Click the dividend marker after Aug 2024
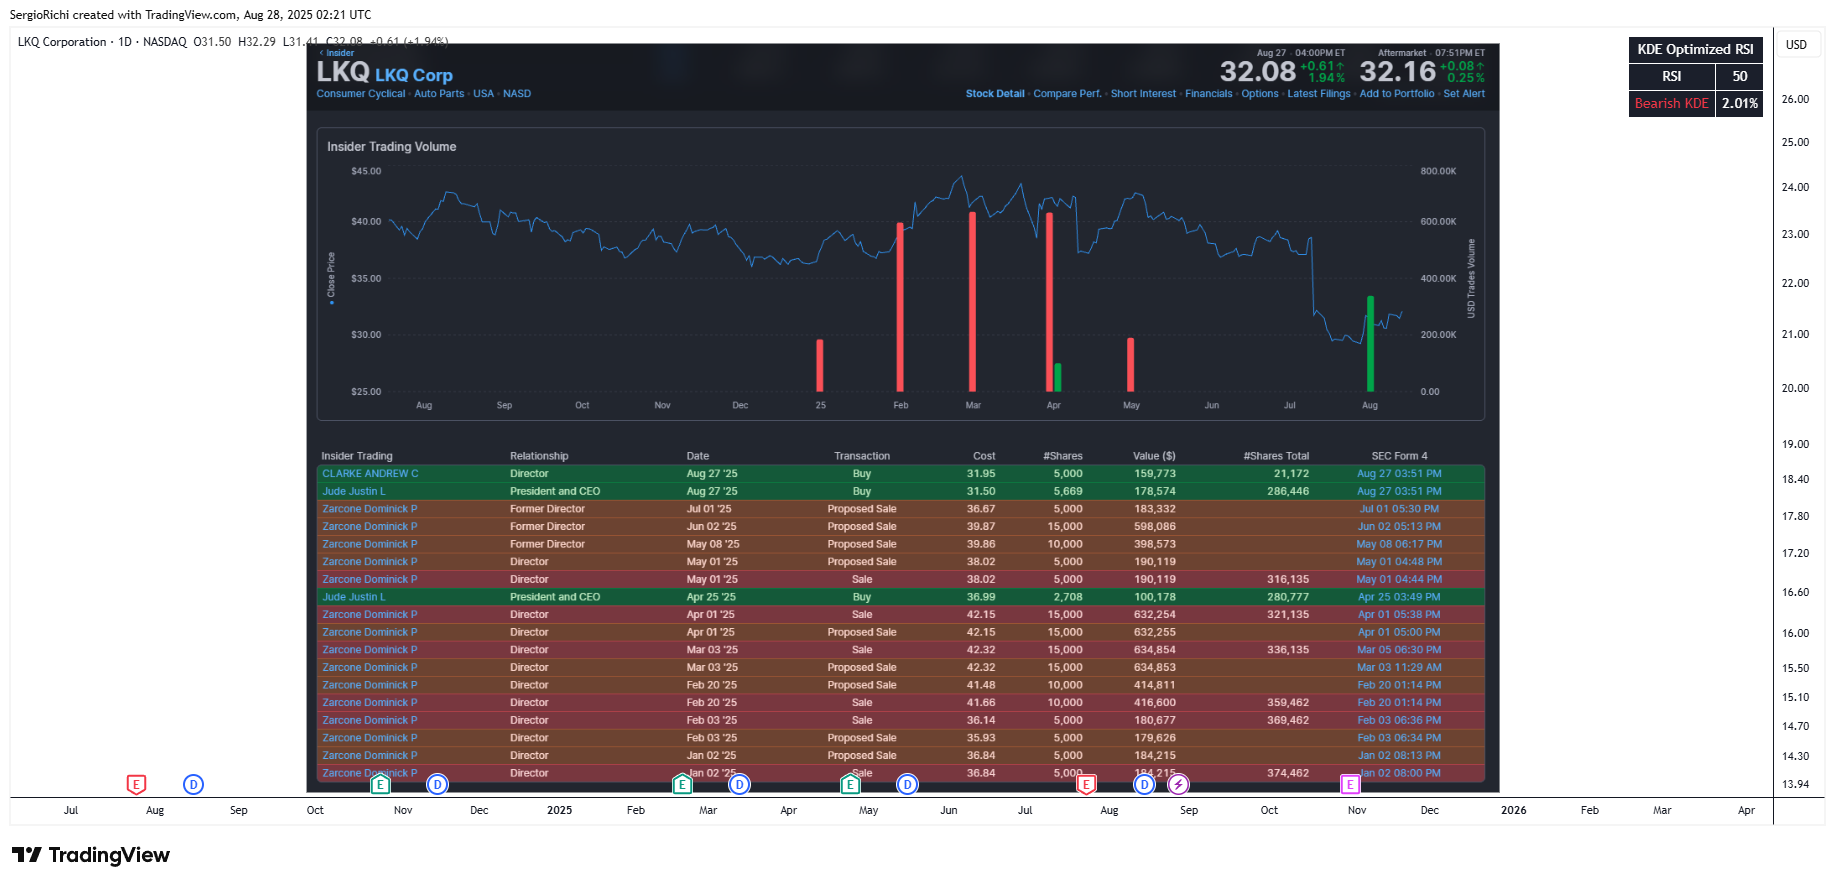 (x=194, y=785)
